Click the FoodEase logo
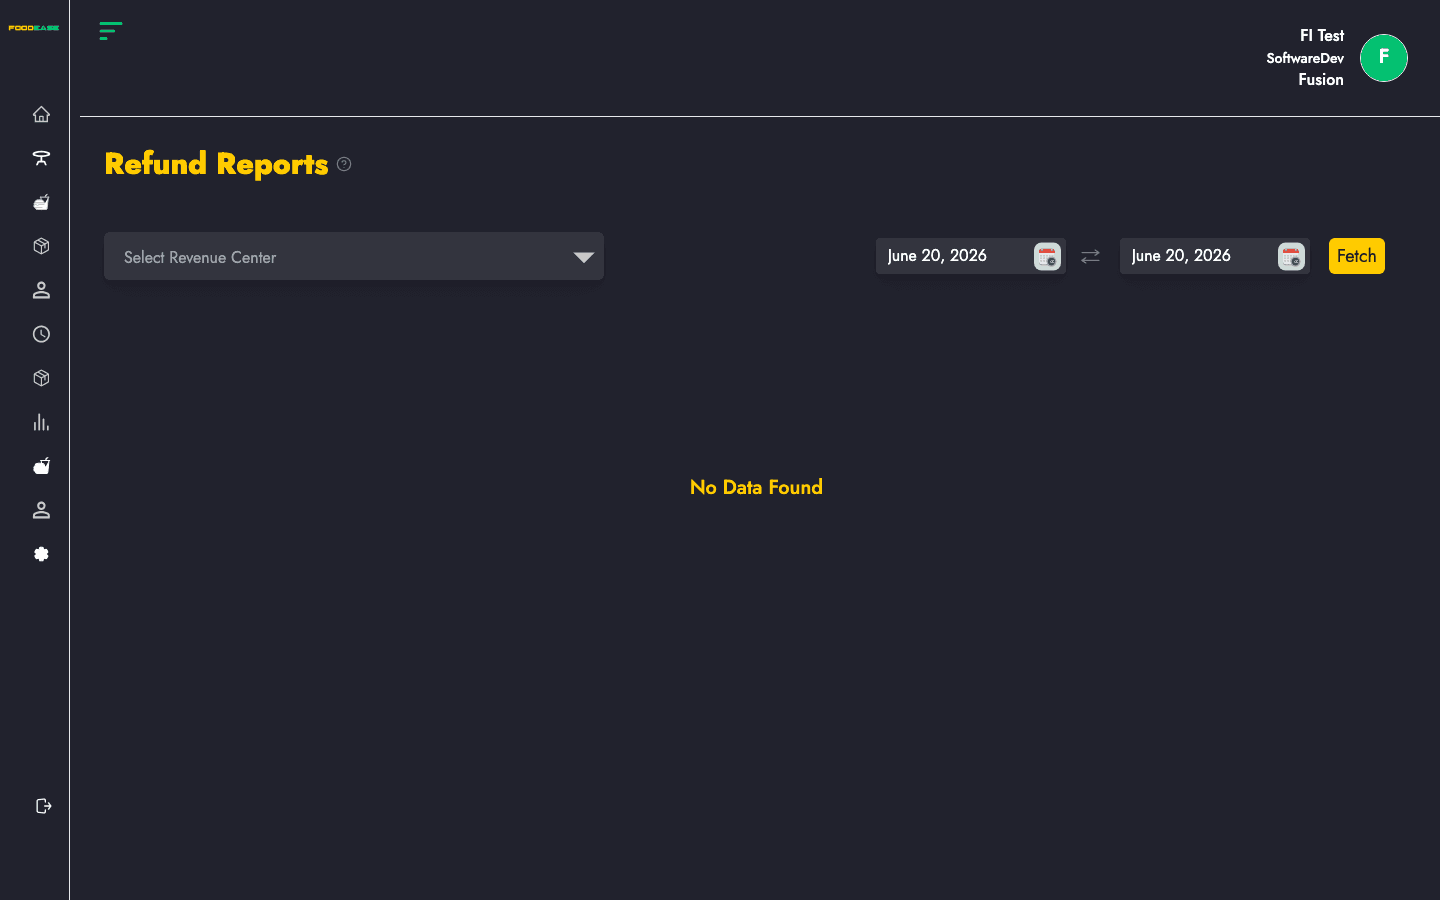This screenshot has width=1440, height=900. pos(34,28)
